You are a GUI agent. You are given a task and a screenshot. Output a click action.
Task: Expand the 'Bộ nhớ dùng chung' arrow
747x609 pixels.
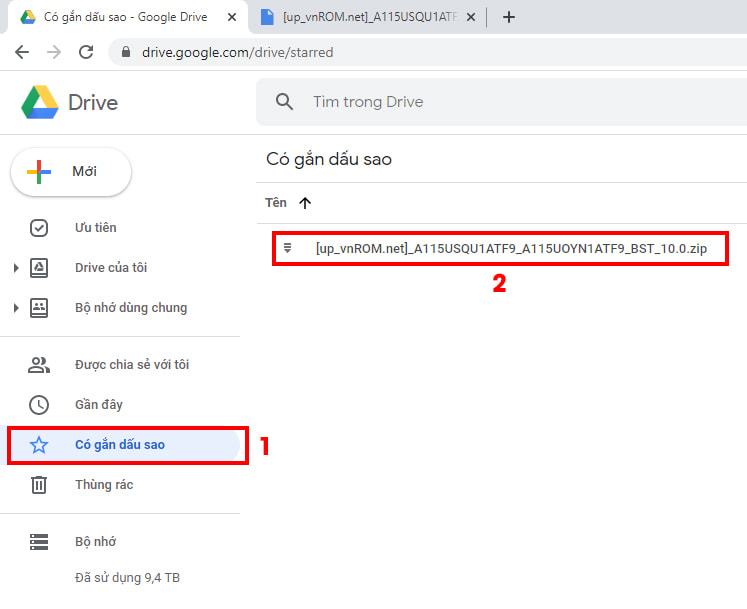coord(16,308)
